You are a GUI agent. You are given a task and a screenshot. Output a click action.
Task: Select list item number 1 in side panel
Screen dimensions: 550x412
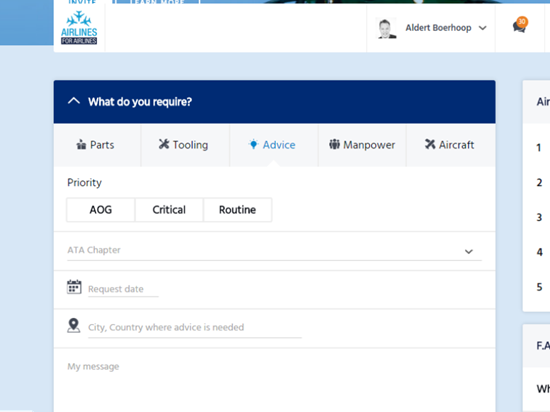click(x=538, y=148)
